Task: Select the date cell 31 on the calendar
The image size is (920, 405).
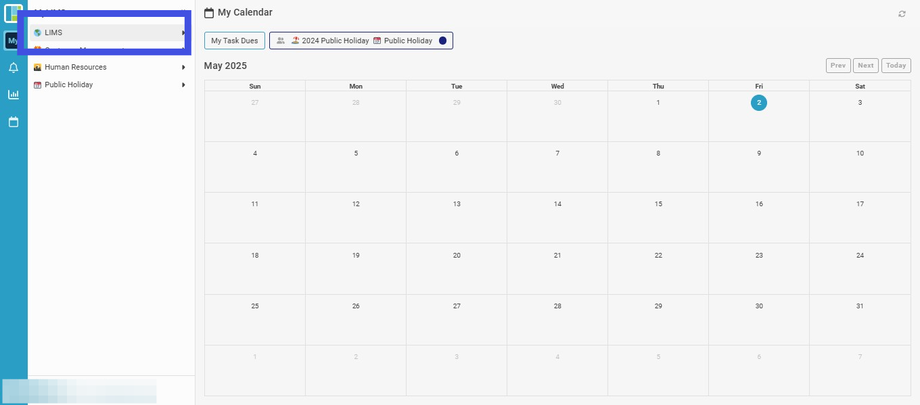Action: 860,320
